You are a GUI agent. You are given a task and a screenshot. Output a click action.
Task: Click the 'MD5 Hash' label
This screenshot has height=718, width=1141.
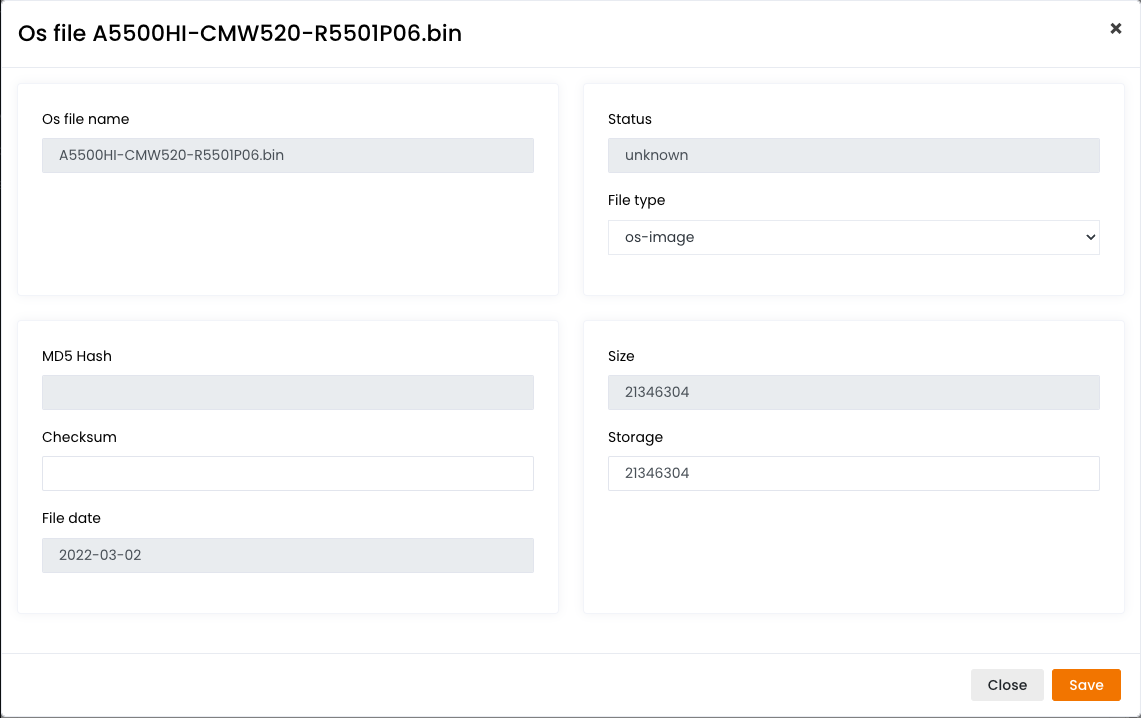tap(76, 356)
